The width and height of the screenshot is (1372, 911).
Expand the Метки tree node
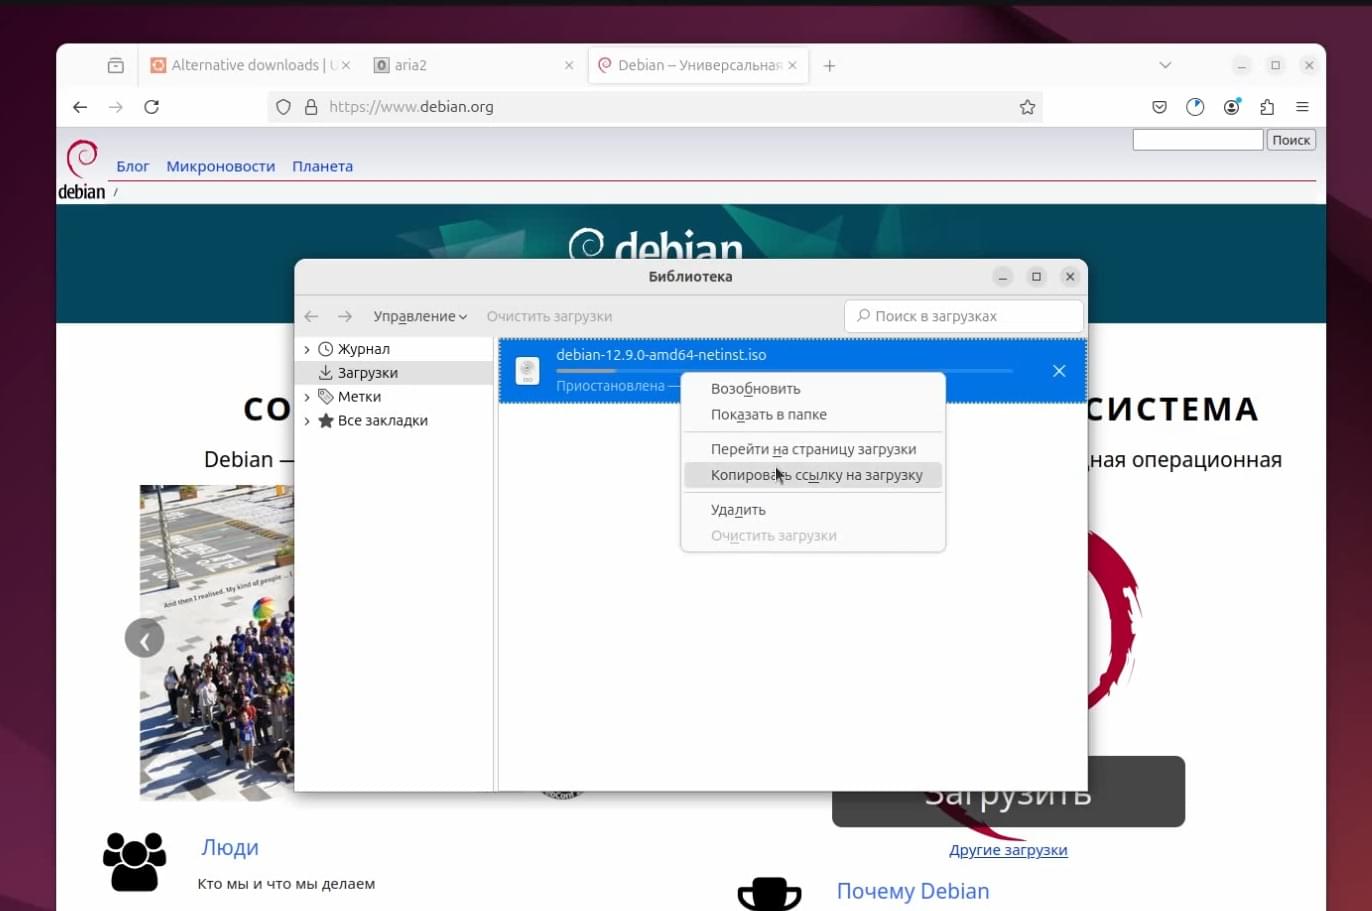tap(307, 397)
